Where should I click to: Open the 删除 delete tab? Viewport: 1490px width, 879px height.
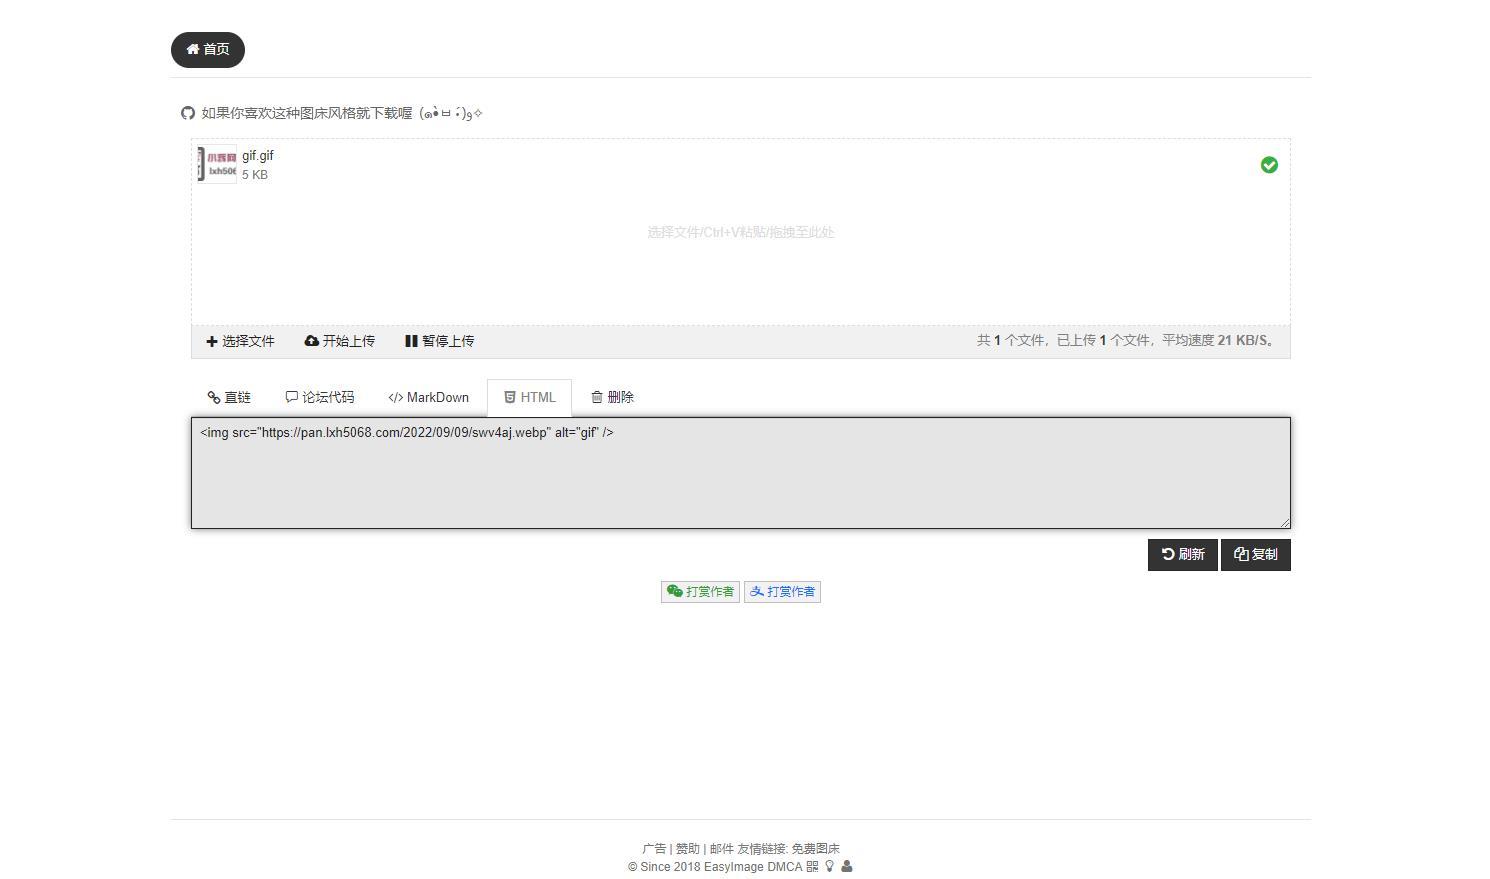click(x=612, y=397)
